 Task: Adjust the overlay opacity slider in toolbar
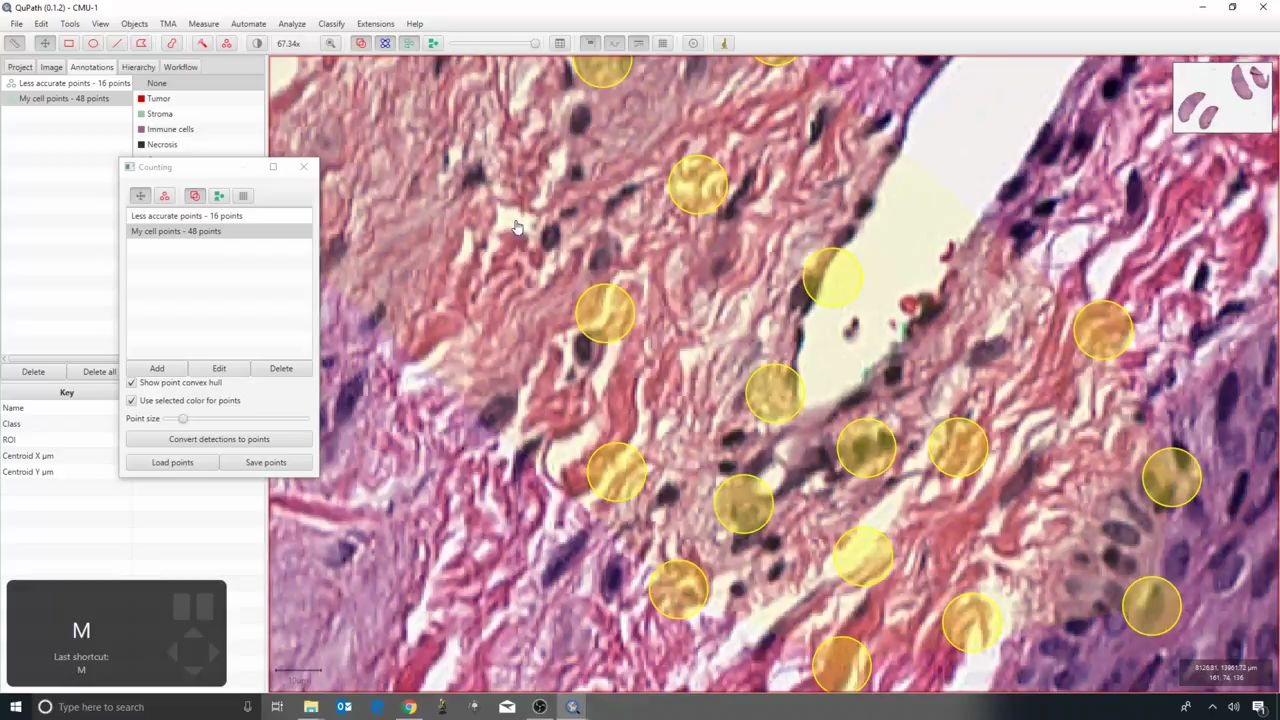pos(494,43)
